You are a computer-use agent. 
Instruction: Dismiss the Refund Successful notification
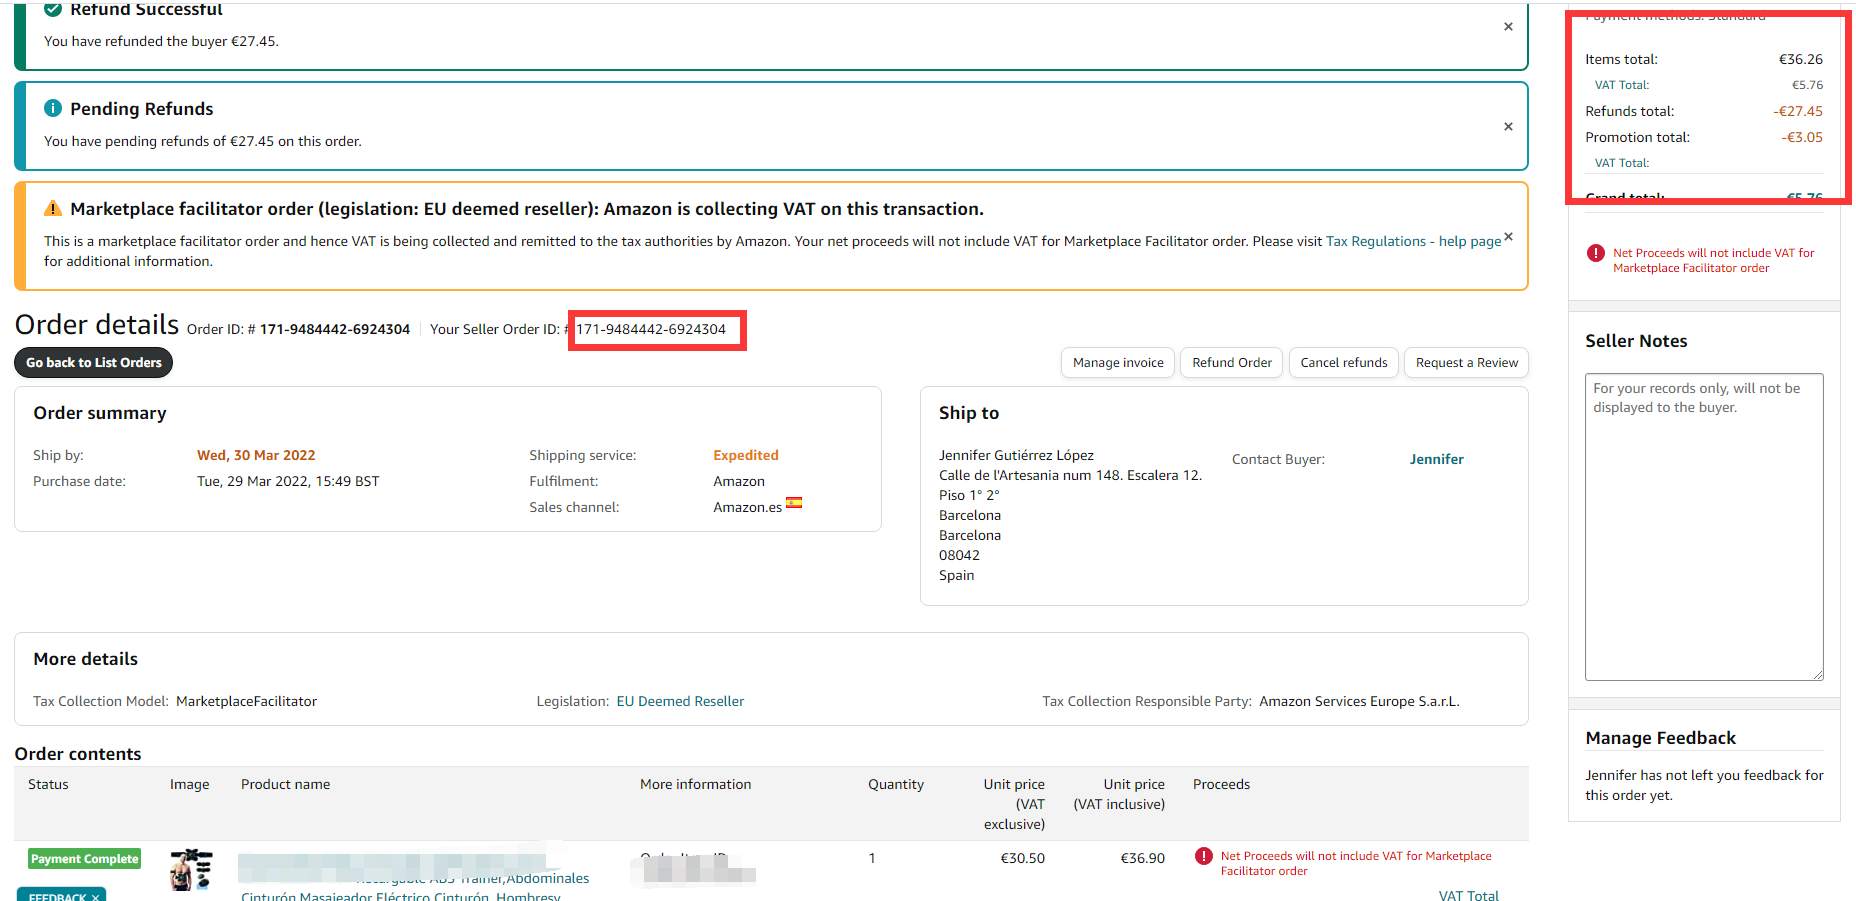click(x=1508, y=27)
